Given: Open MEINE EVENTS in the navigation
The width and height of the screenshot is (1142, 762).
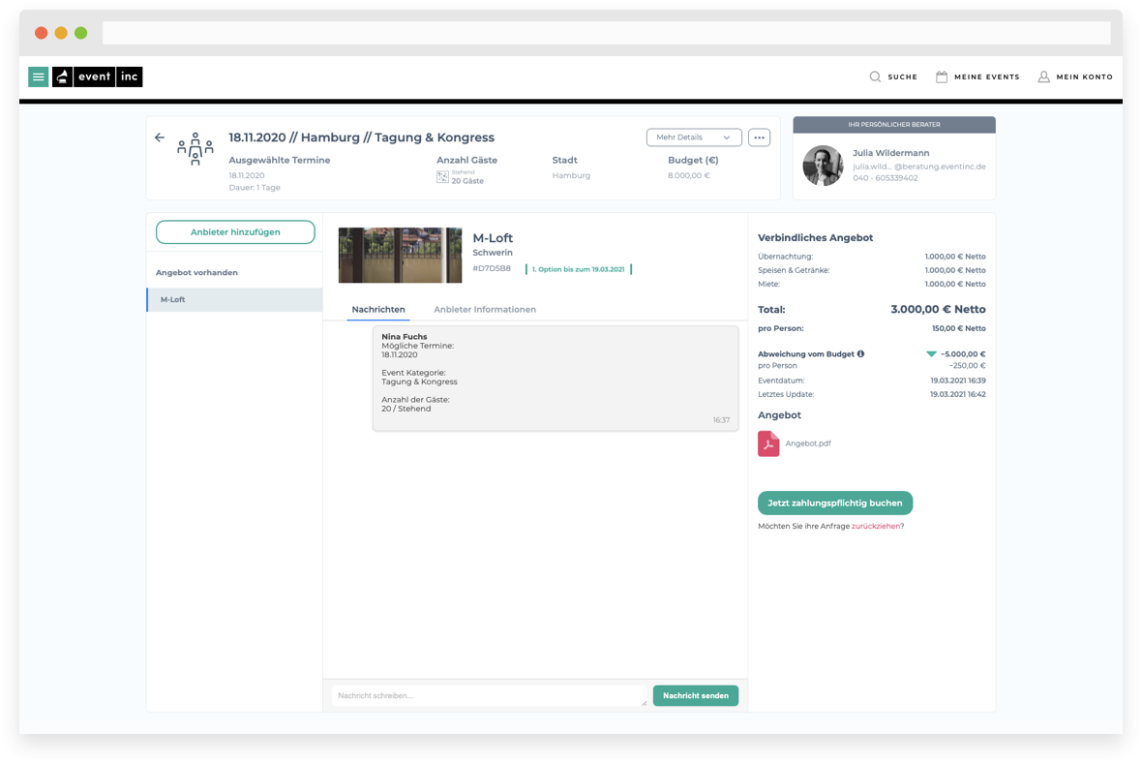Looking at the screenshot, I should (987, 76).
